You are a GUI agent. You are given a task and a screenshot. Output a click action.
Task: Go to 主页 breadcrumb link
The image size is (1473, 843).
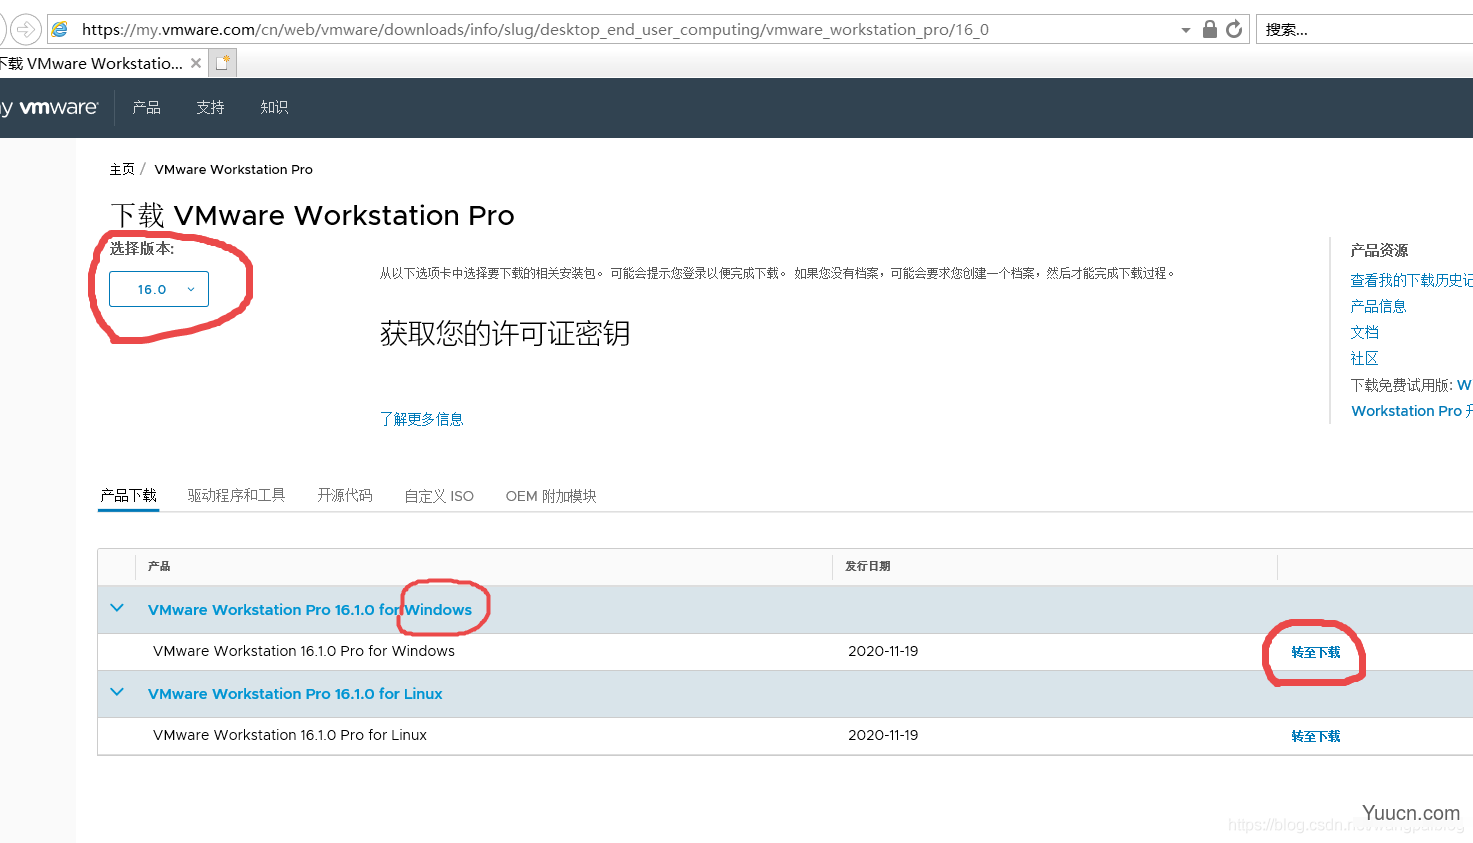tap(122, 169)
